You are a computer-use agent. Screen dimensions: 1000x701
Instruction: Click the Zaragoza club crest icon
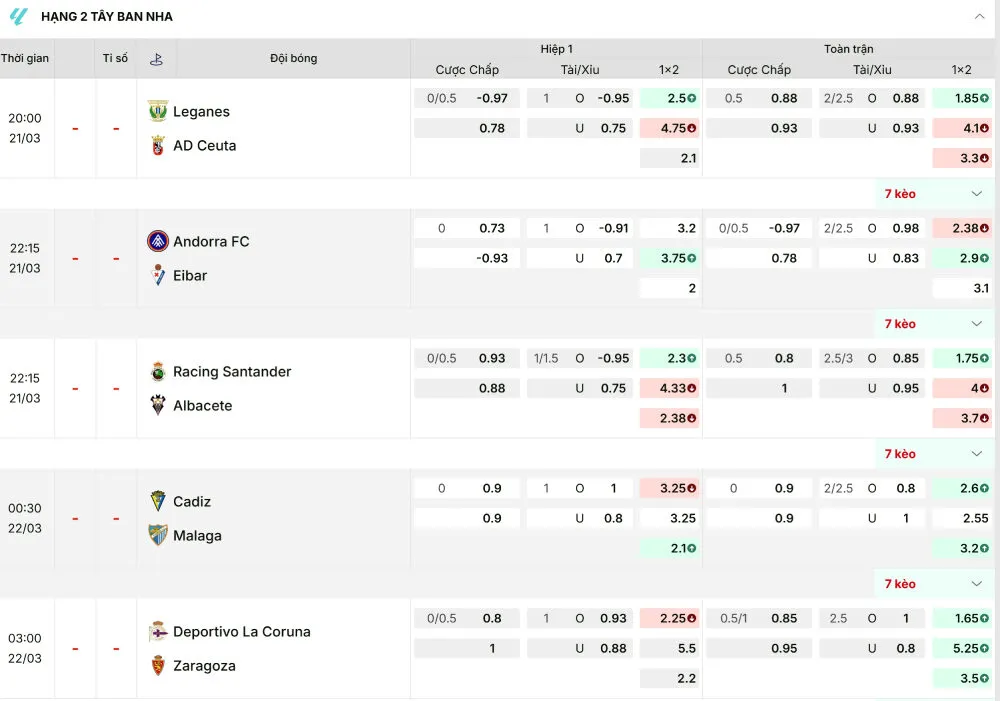pos(157,665)
